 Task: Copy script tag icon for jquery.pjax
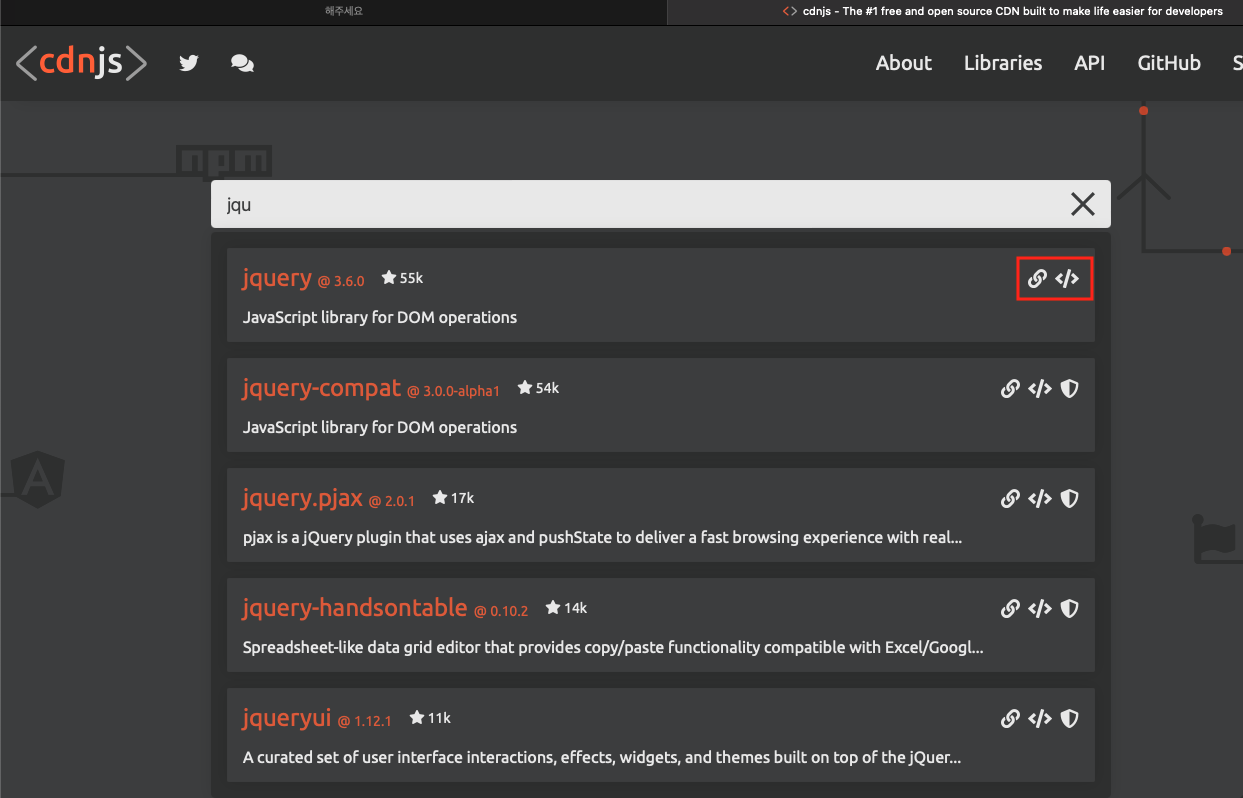tap(1040, 498)
